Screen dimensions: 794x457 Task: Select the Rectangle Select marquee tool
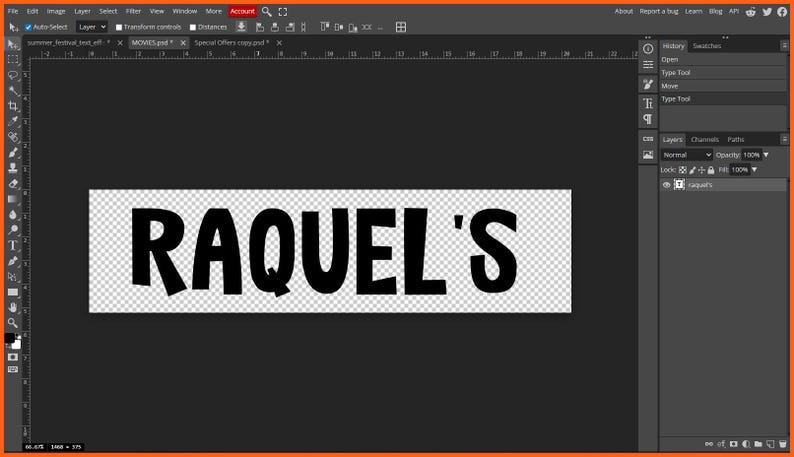[13, 60]
